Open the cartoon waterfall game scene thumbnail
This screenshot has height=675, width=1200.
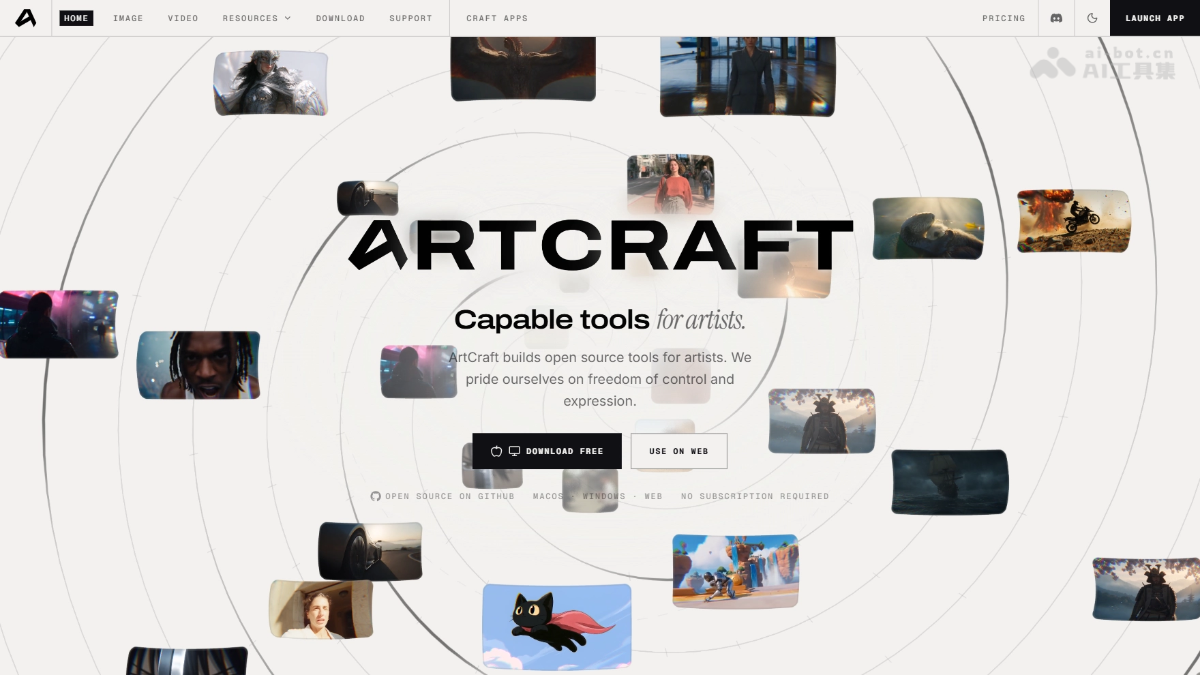(736, 570)
